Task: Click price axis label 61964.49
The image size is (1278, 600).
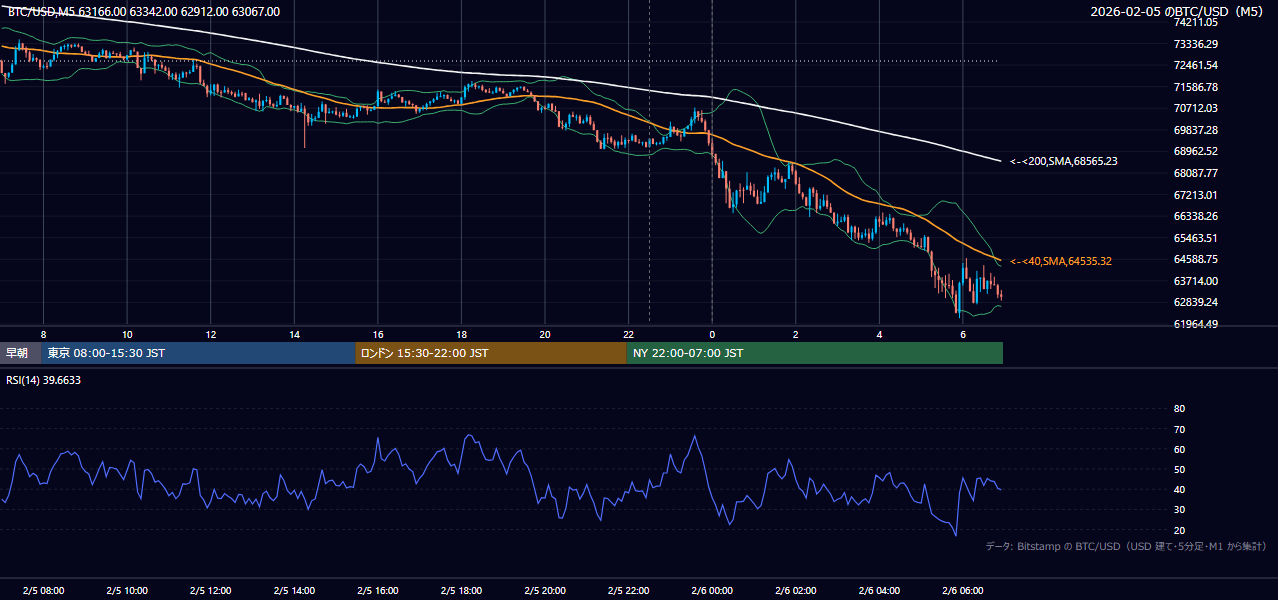Action: (1195, 324)
